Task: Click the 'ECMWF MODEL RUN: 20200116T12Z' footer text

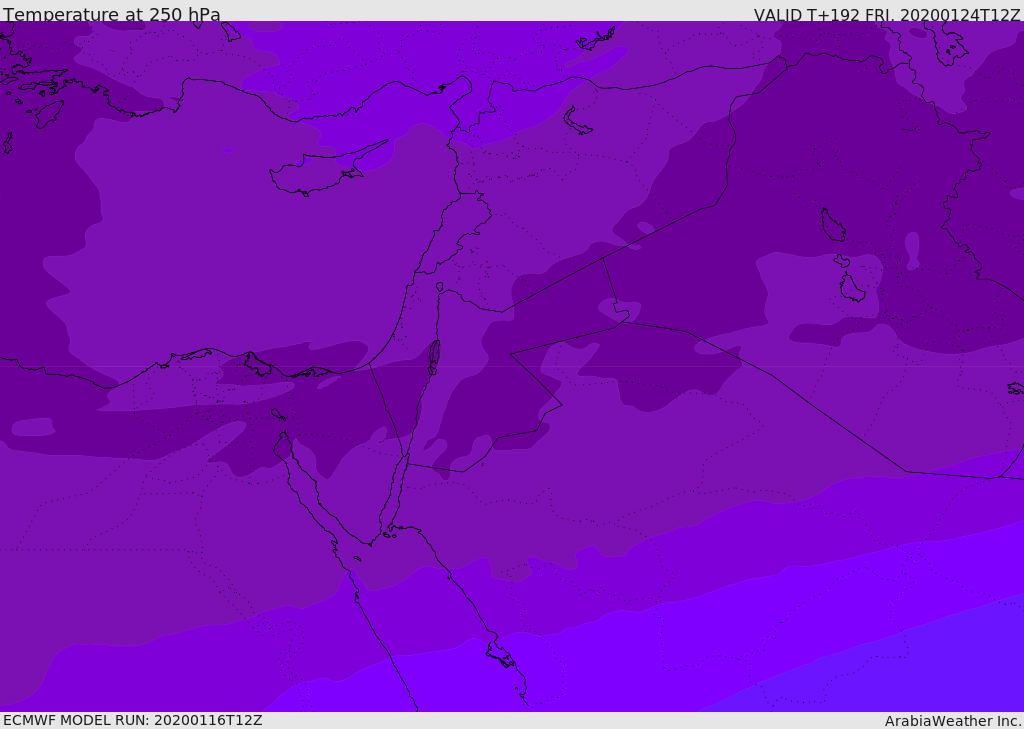Action: tap(133, 720)
